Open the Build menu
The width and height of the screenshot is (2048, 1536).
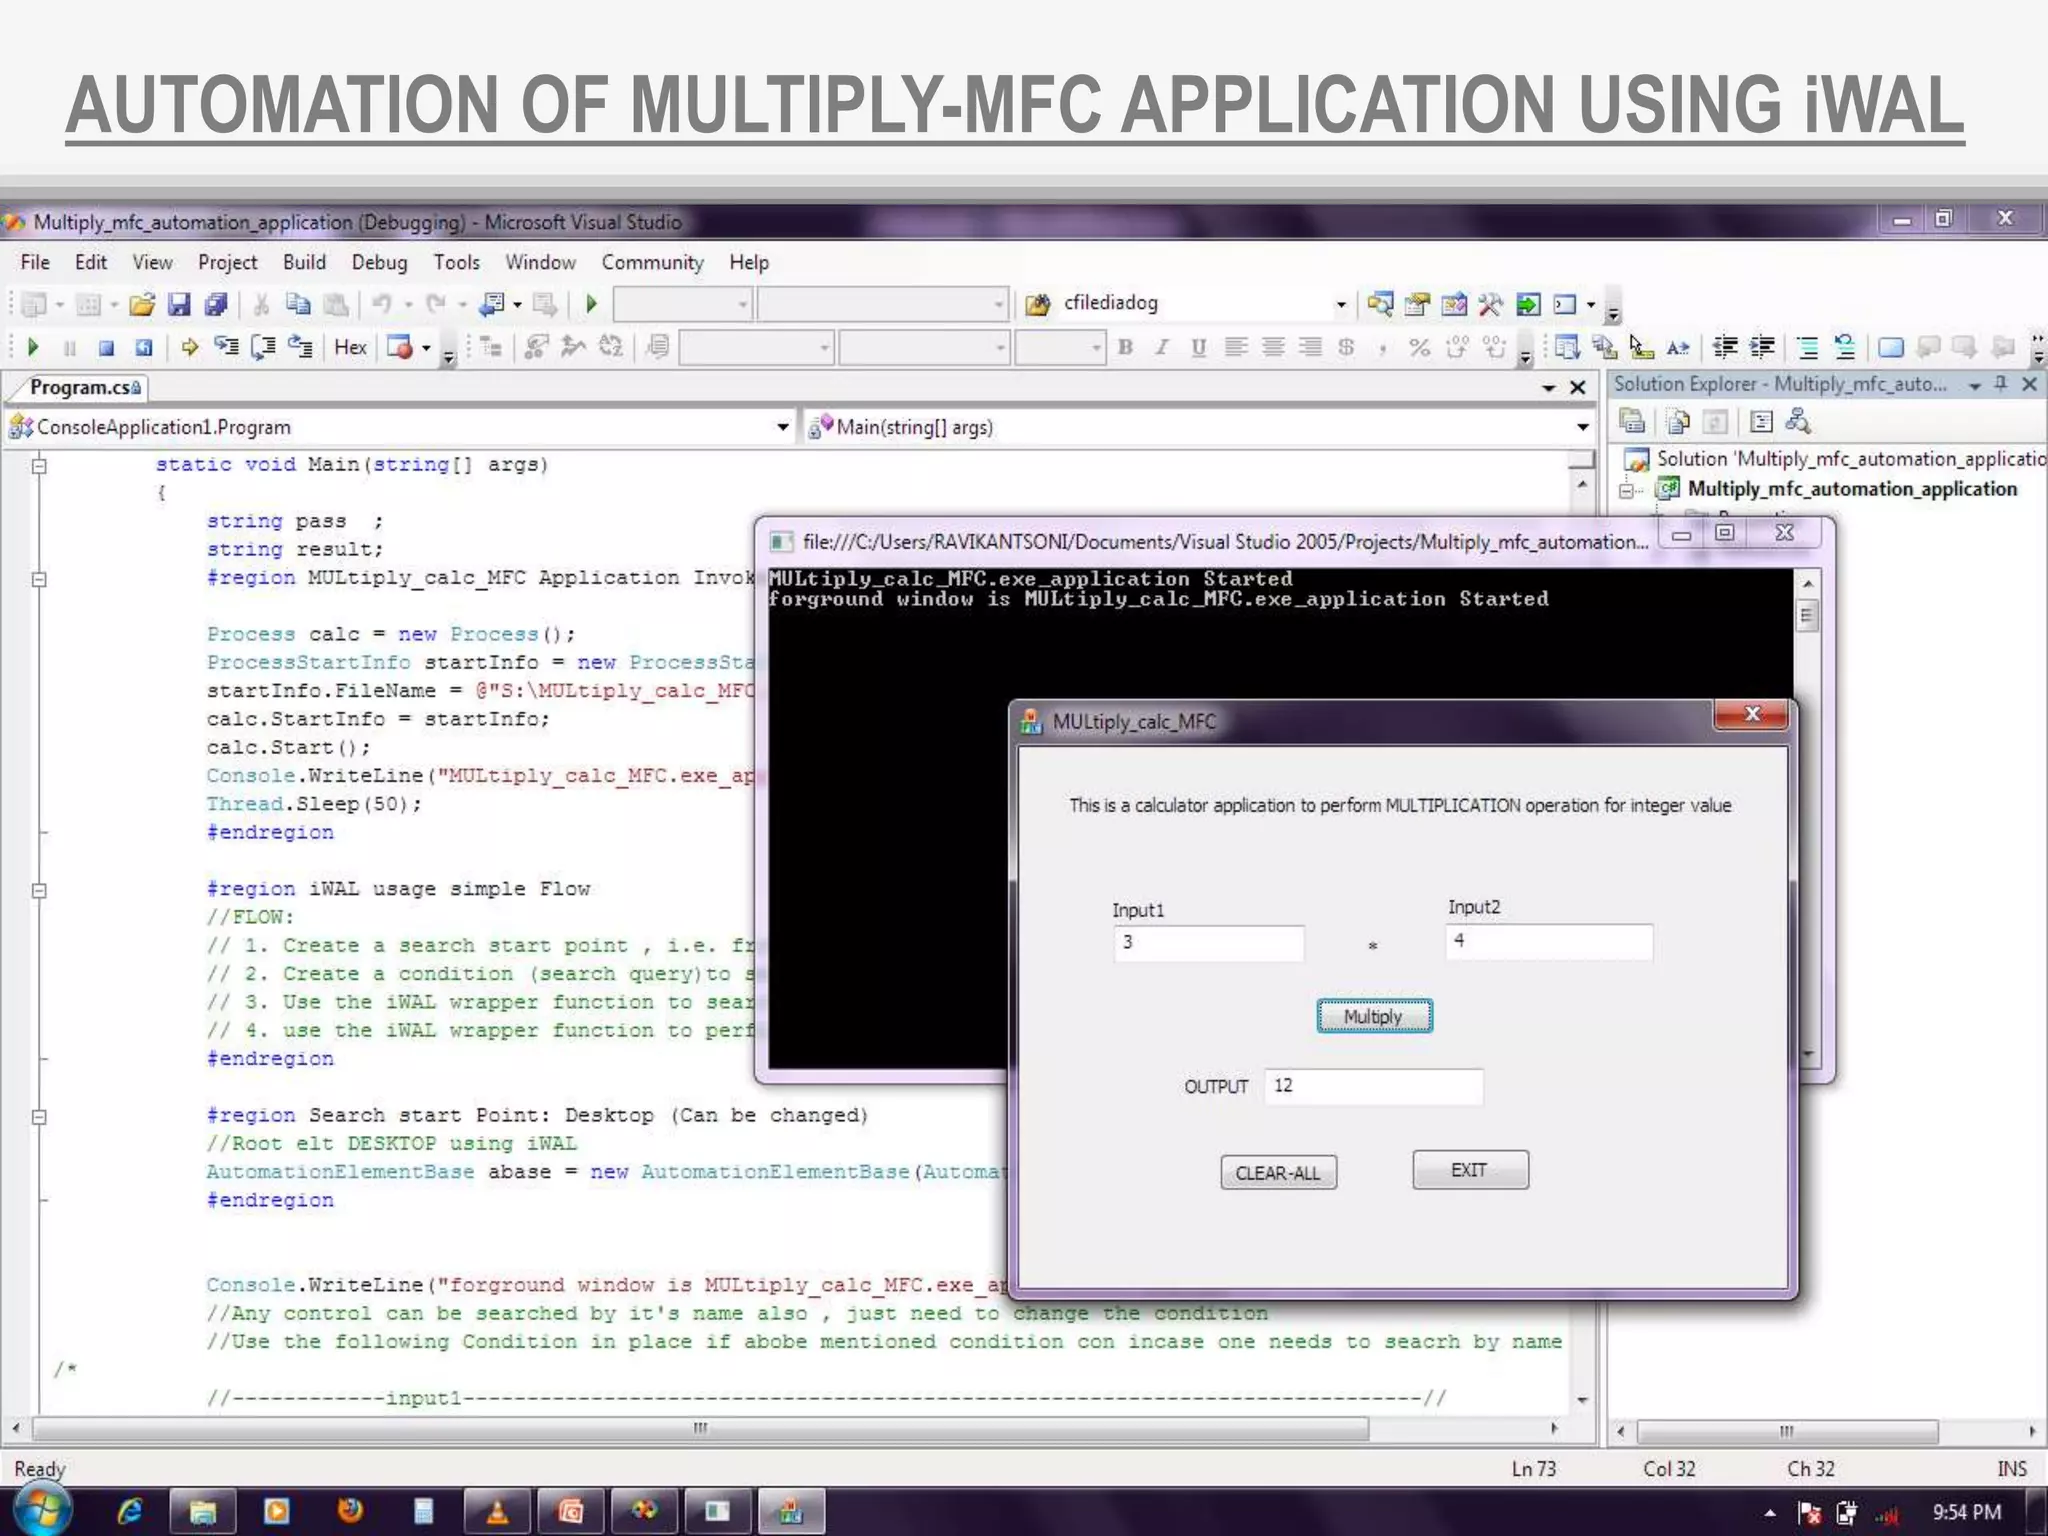(304, 262)
